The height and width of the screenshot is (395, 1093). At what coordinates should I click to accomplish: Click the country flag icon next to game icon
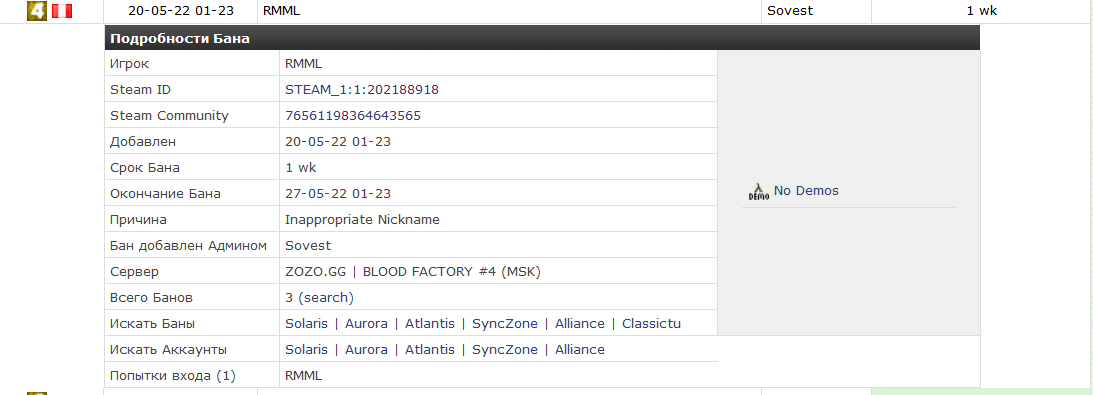[x=62, y=11]
